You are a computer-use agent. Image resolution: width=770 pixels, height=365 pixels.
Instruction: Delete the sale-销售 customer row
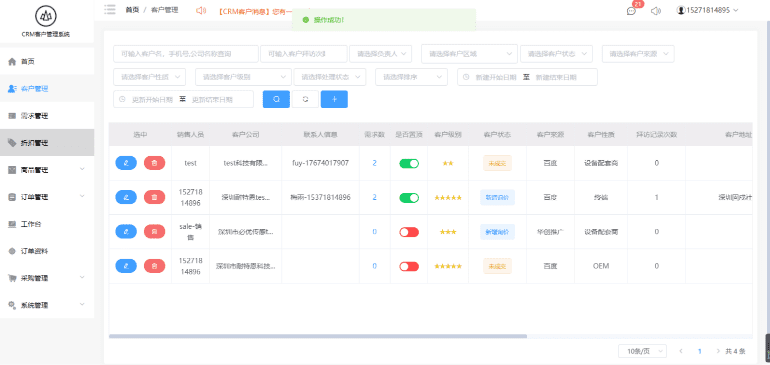(155, 231)
